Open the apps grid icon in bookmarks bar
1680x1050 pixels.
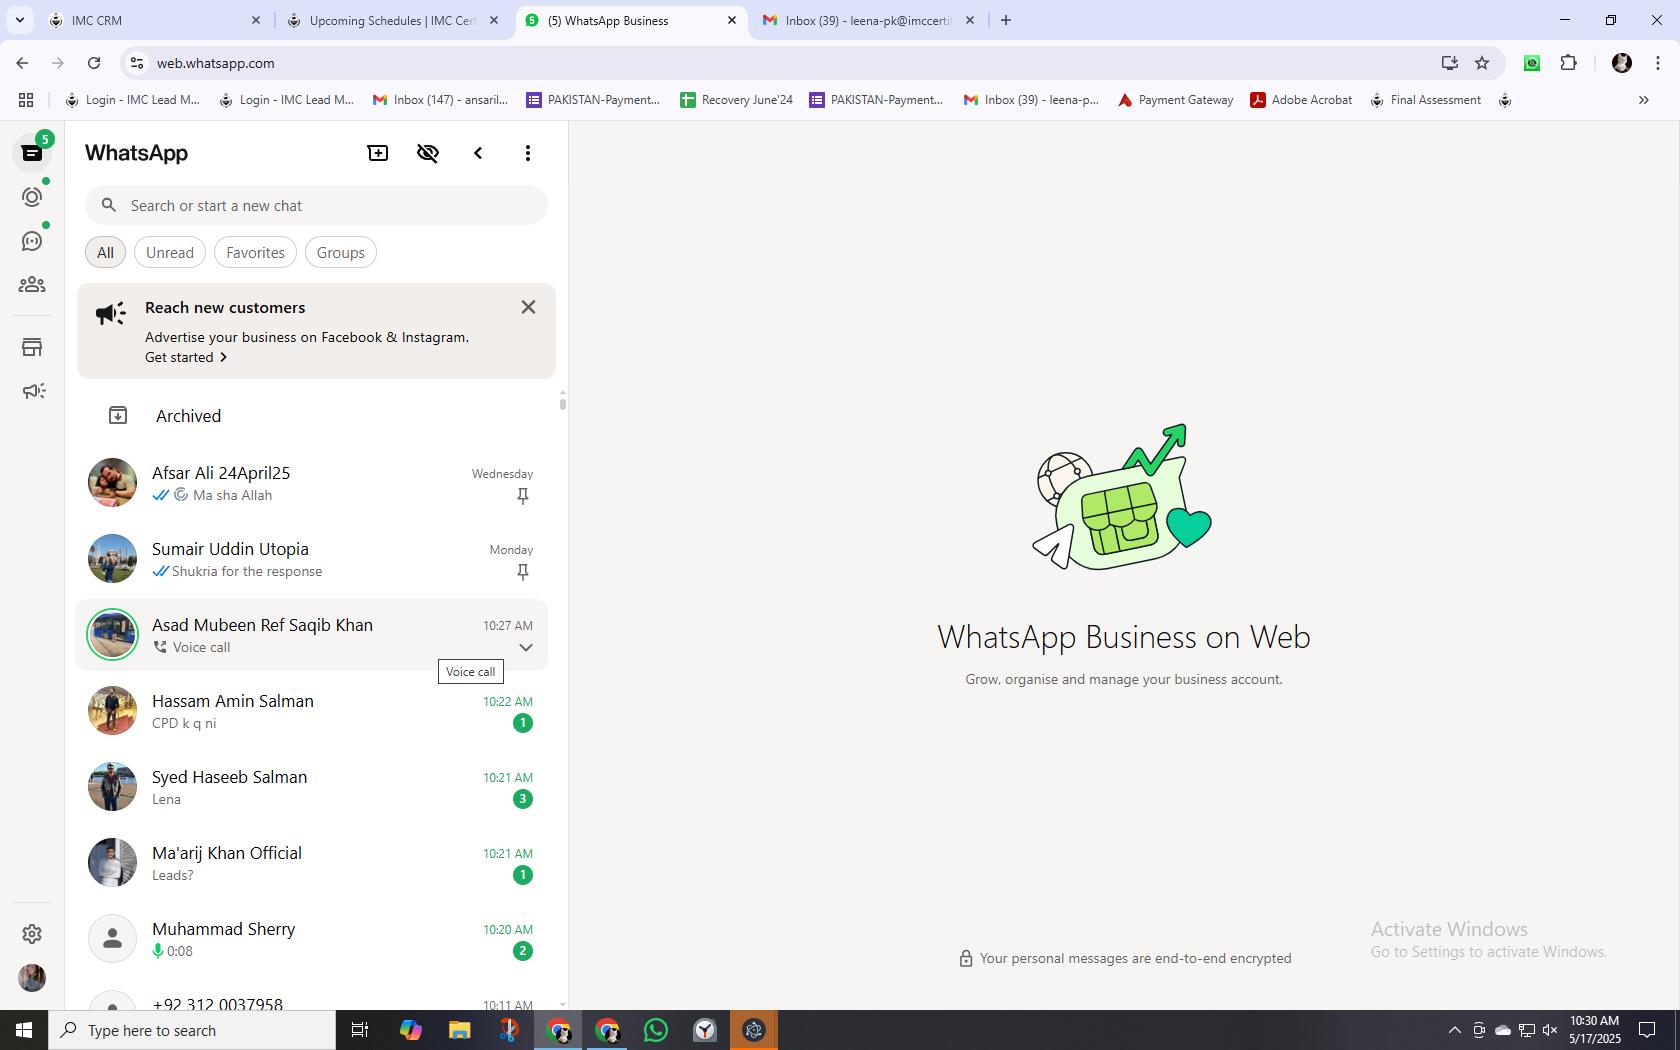26,100
